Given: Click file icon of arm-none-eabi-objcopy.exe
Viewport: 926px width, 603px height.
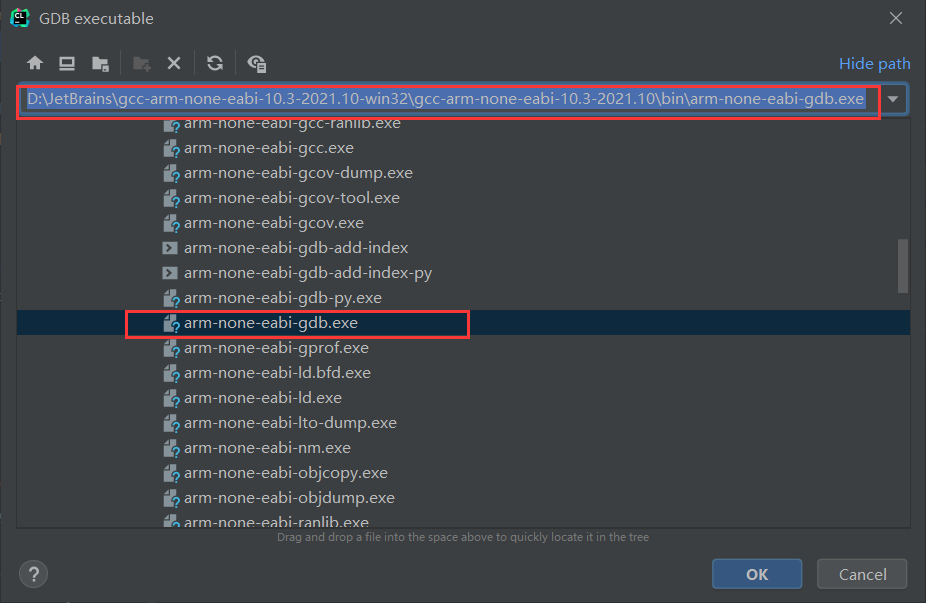Looking at the screenshot, I should 171,473.
